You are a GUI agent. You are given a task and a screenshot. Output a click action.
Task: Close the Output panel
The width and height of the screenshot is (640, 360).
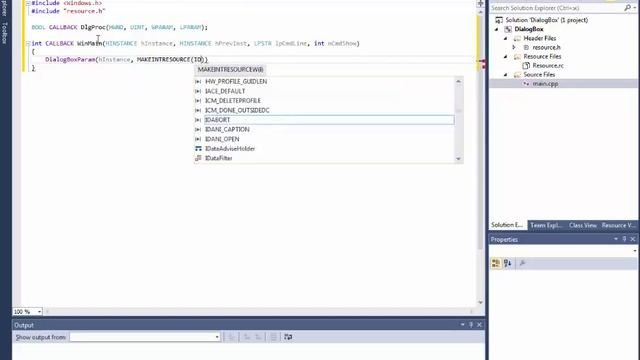(x=479, y=325)
